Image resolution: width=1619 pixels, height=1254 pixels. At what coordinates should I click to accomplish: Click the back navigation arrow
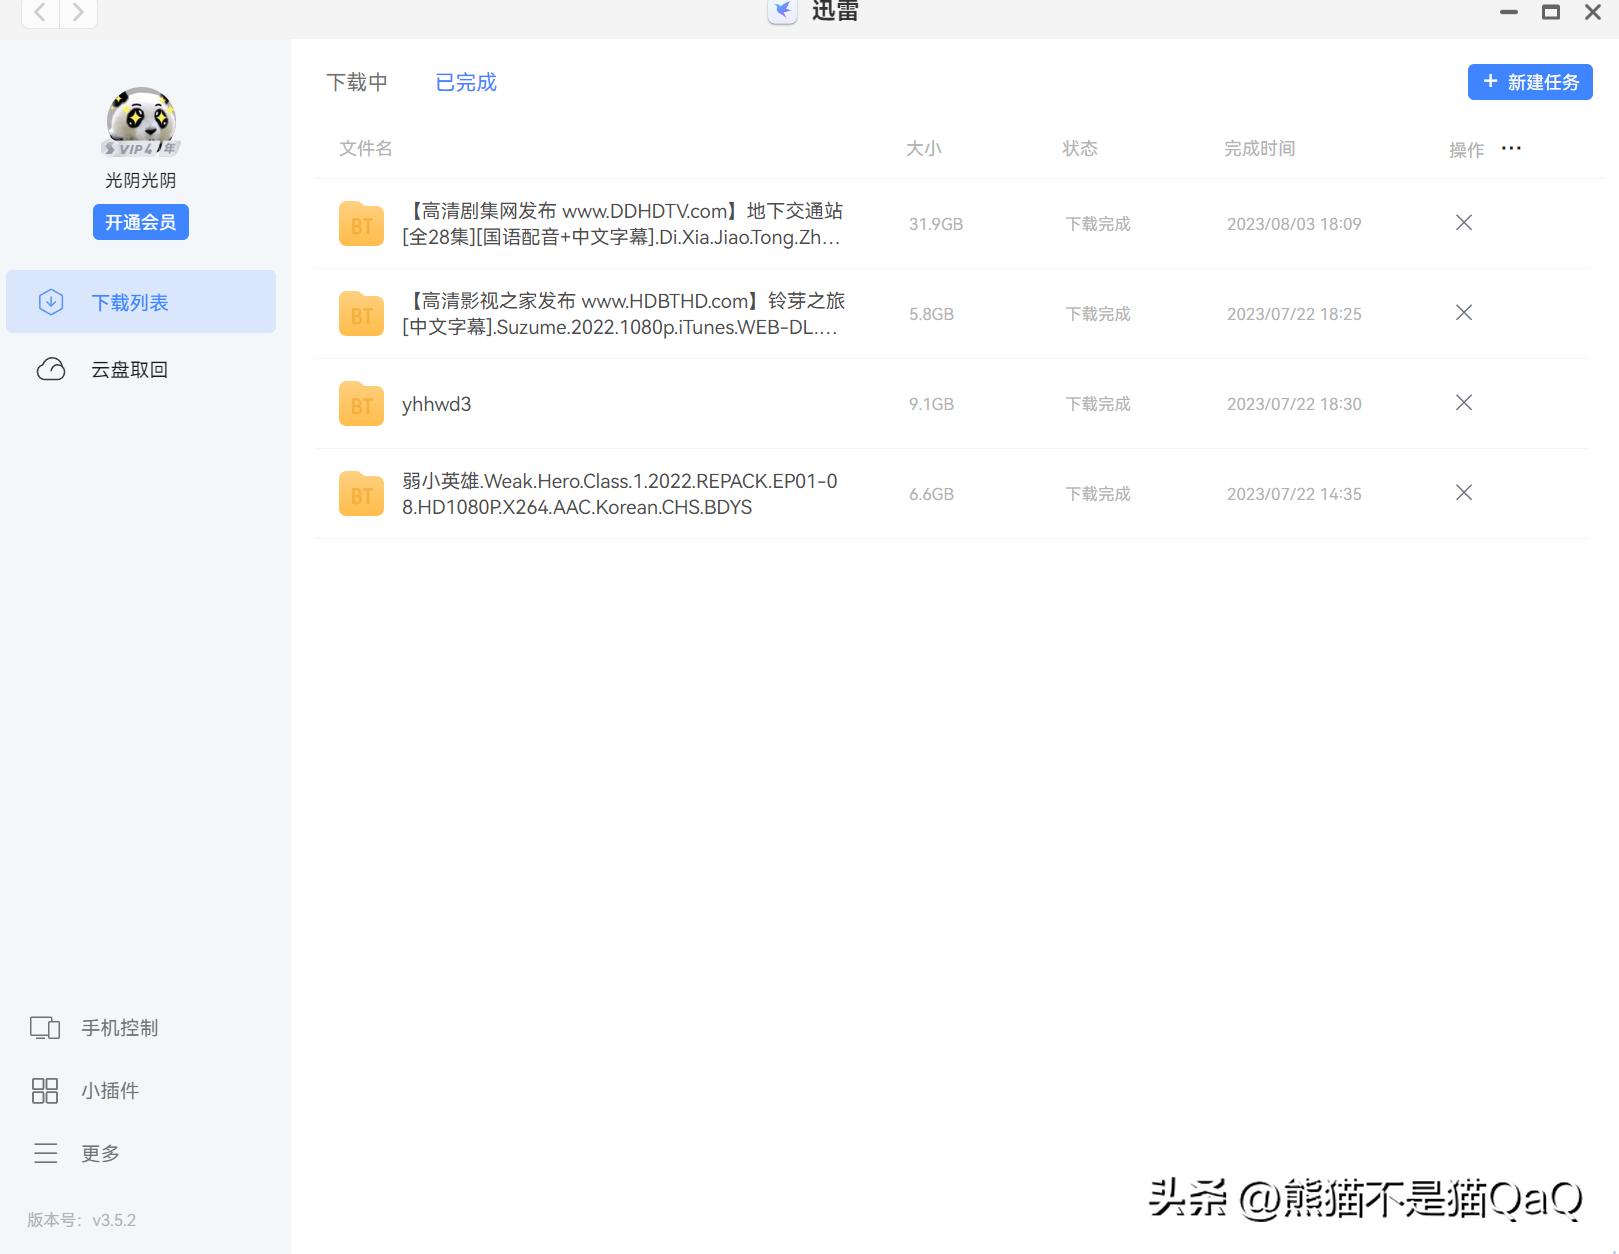pyautogui.click(x=39, y=13)
